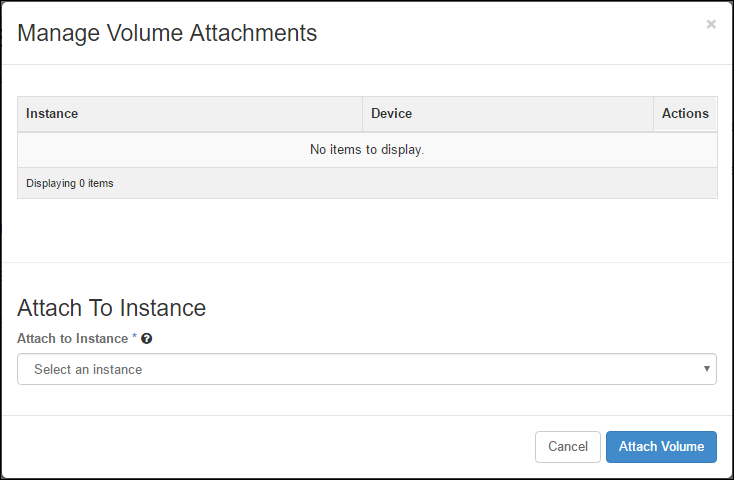The width and height of the screenshot is (734, 480).
Task: Click the Attach to Instance field label
Action: pyautogui.click(x=73, y=339)
